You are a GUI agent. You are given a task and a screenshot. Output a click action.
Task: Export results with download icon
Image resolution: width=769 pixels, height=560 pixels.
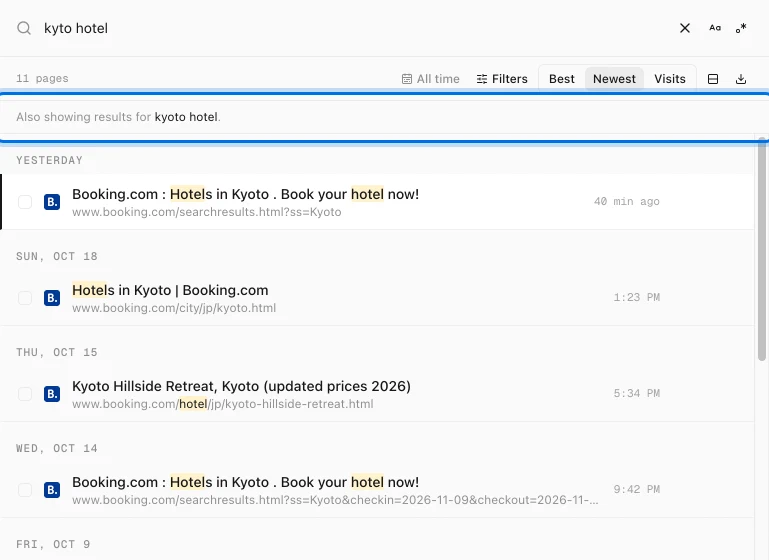tap(741, 79)
